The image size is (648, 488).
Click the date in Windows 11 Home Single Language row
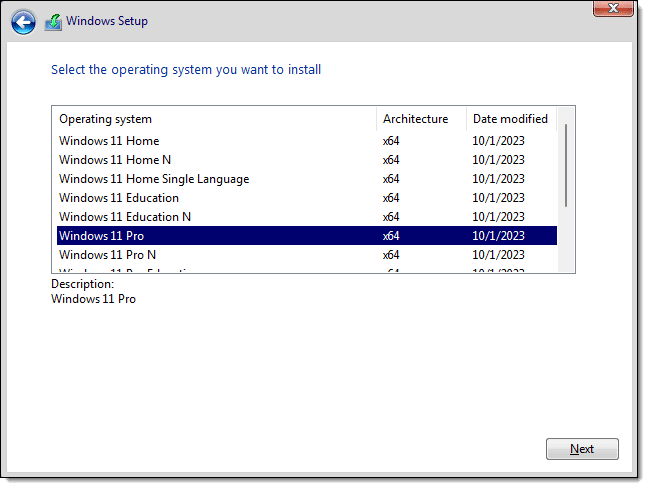(498, 179)
